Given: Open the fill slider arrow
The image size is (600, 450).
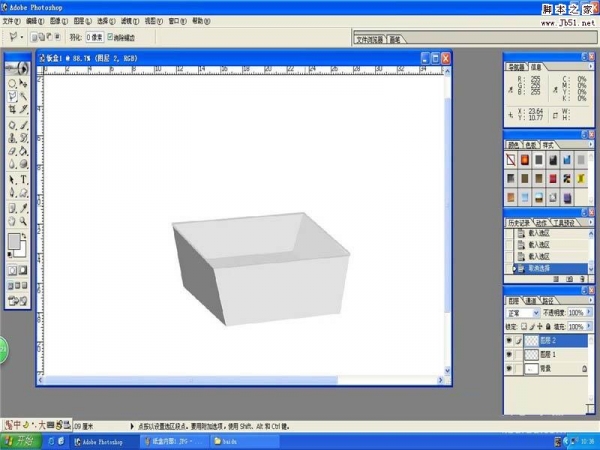Looking at the screenshot, I should pos(589,326).
